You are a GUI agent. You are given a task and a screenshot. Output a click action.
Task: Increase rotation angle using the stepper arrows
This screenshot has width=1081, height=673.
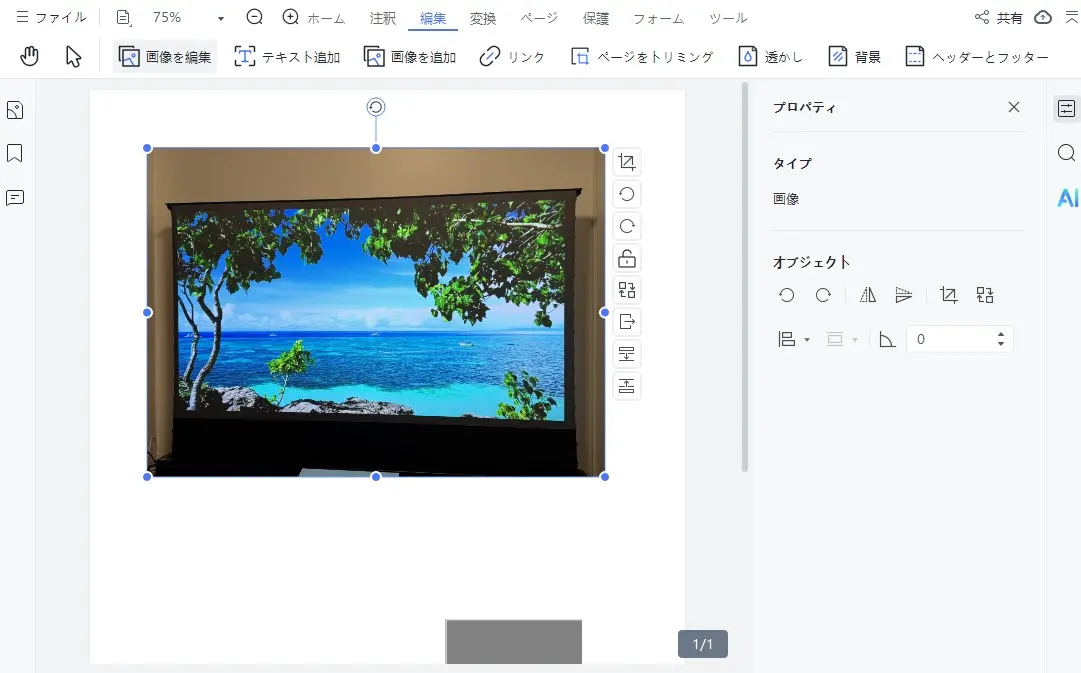[x=1000, y=334]
